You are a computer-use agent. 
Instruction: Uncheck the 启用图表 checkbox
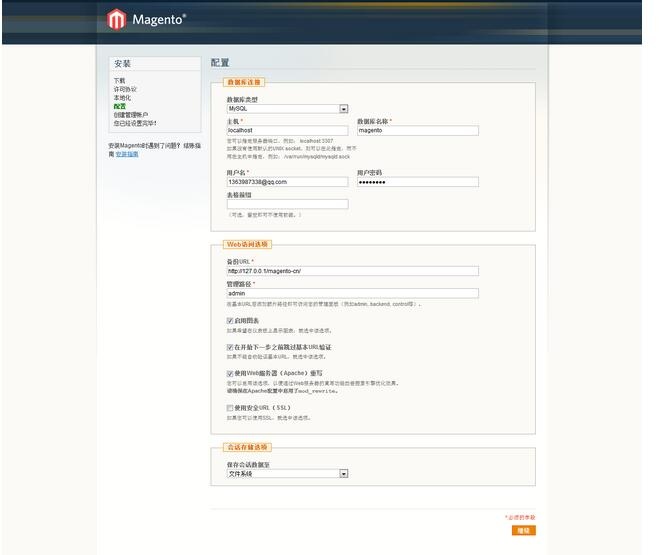230,321
